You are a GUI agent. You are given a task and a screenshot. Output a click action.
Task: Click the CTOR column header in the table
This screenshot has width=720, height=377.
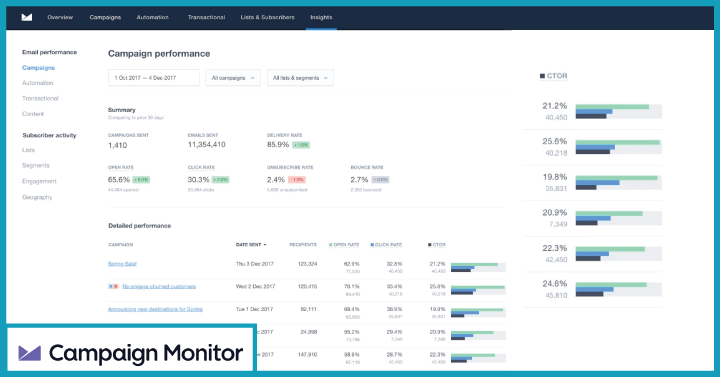click(437, 245)
